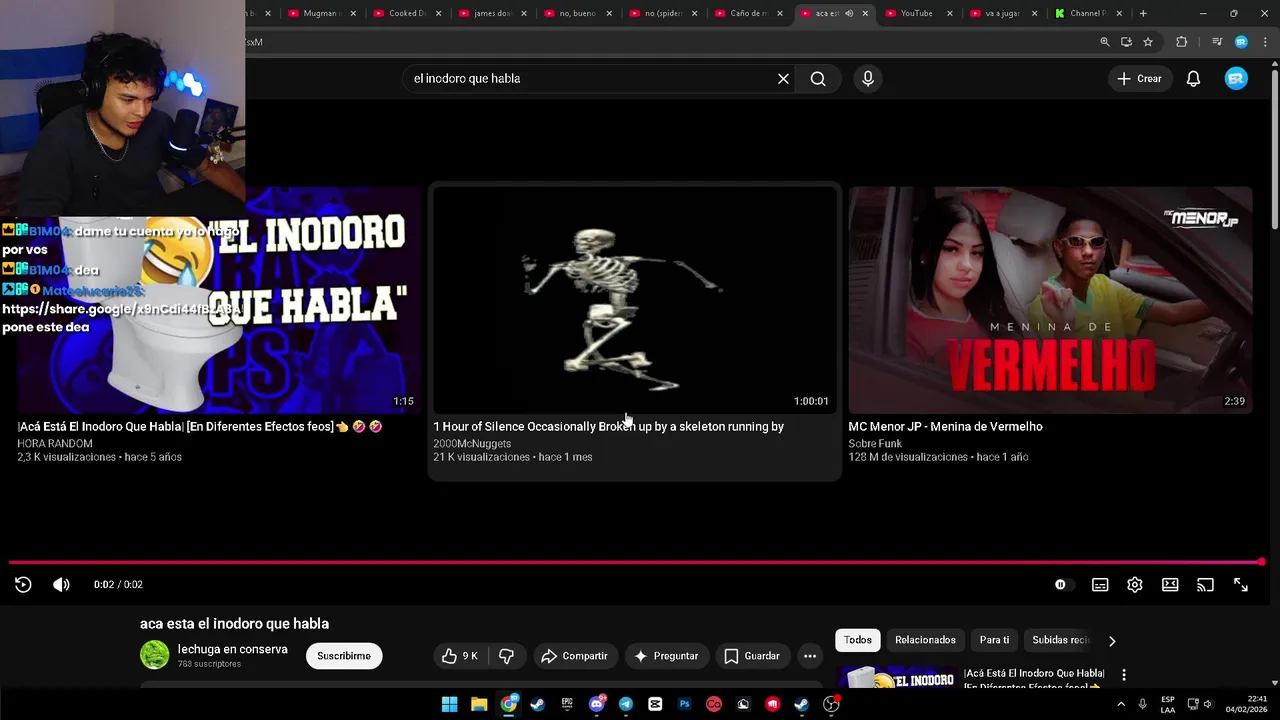Screen dimensions: 1280x720
Task: Select the Relacionados filter chip
Action: point(925,640)
